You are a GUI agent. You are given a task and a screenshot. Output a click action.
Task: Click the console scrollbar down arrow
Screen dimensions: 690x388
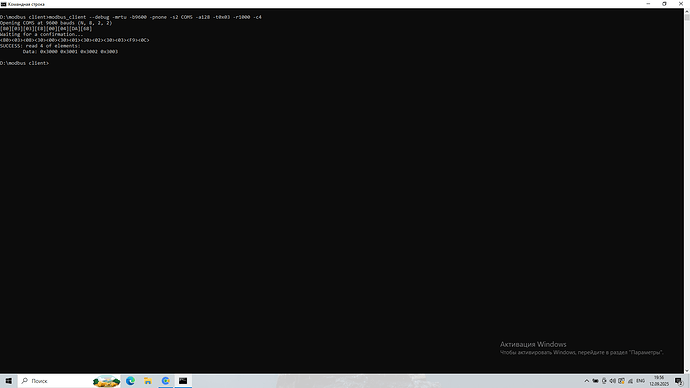[x=687, y=371]
